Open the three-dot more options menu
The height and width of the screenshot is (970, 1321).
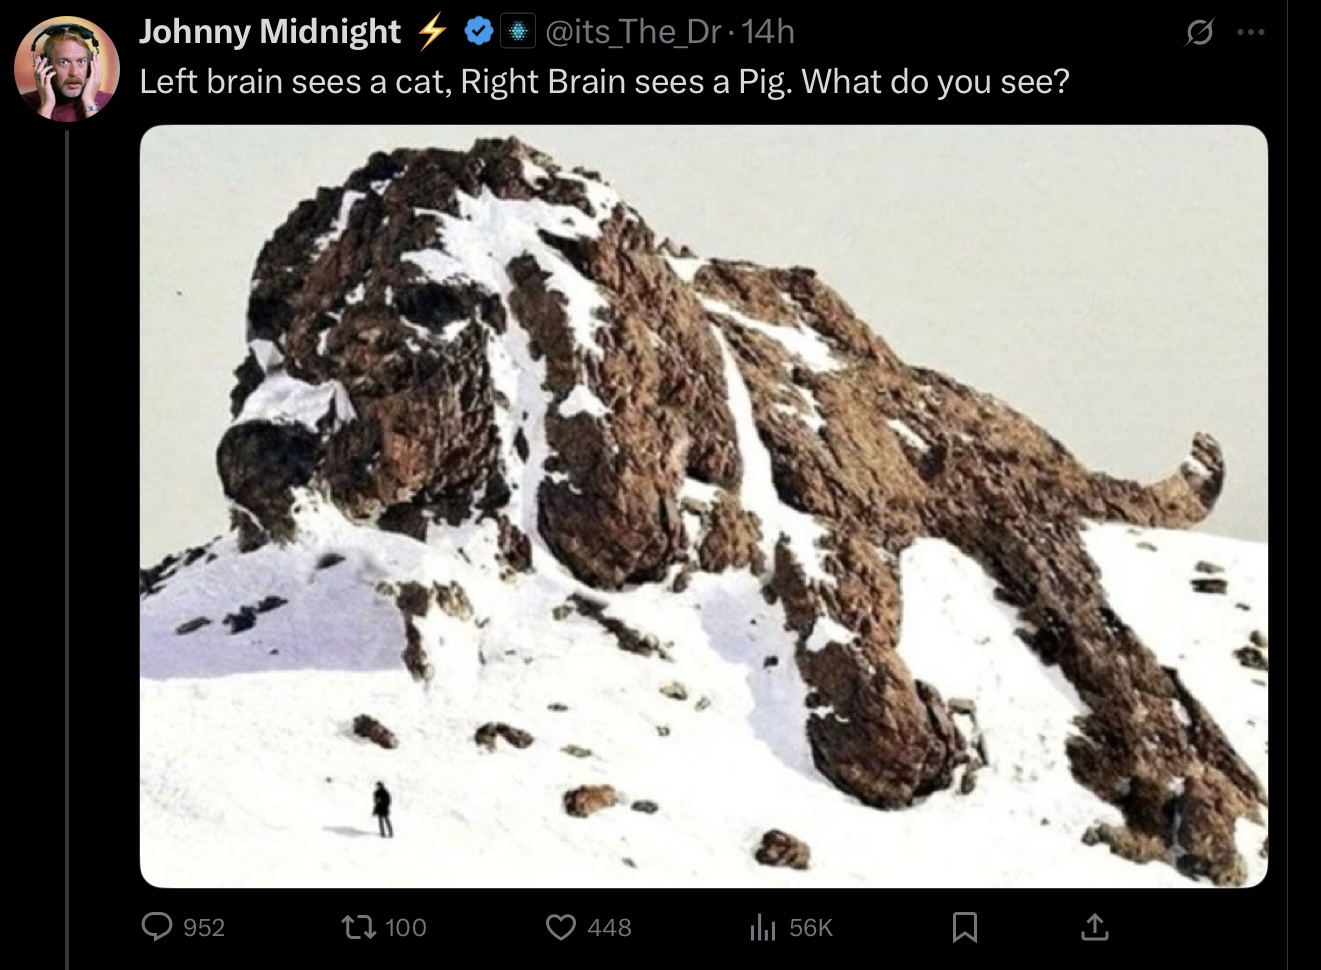point(1250,33)
